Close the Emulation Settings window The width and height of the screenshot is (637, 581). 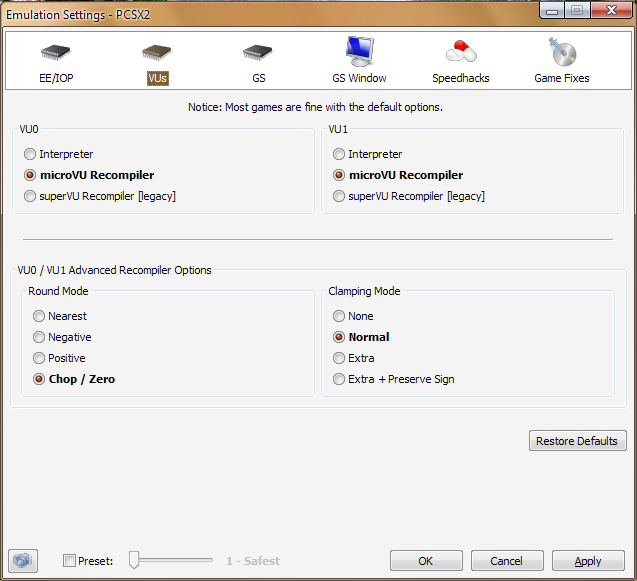pyautogui.click(x=611, y=10)
